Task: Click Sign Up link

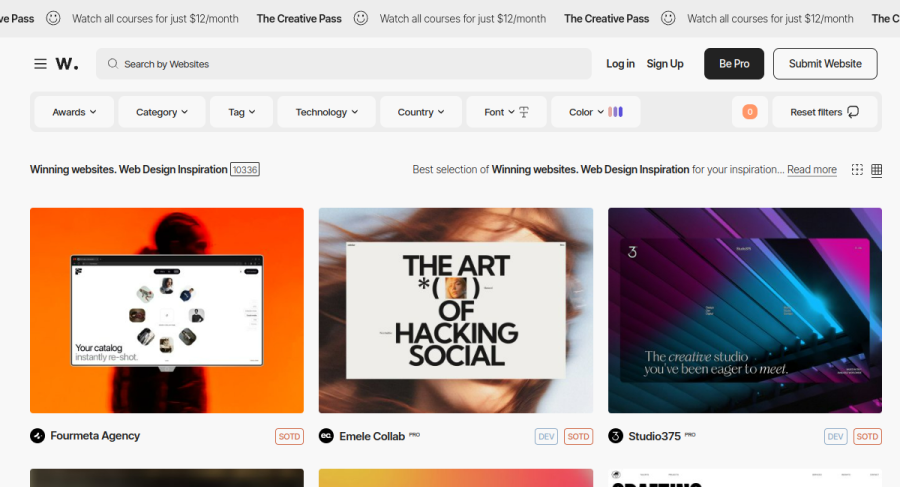Action: tap(665, 64)
